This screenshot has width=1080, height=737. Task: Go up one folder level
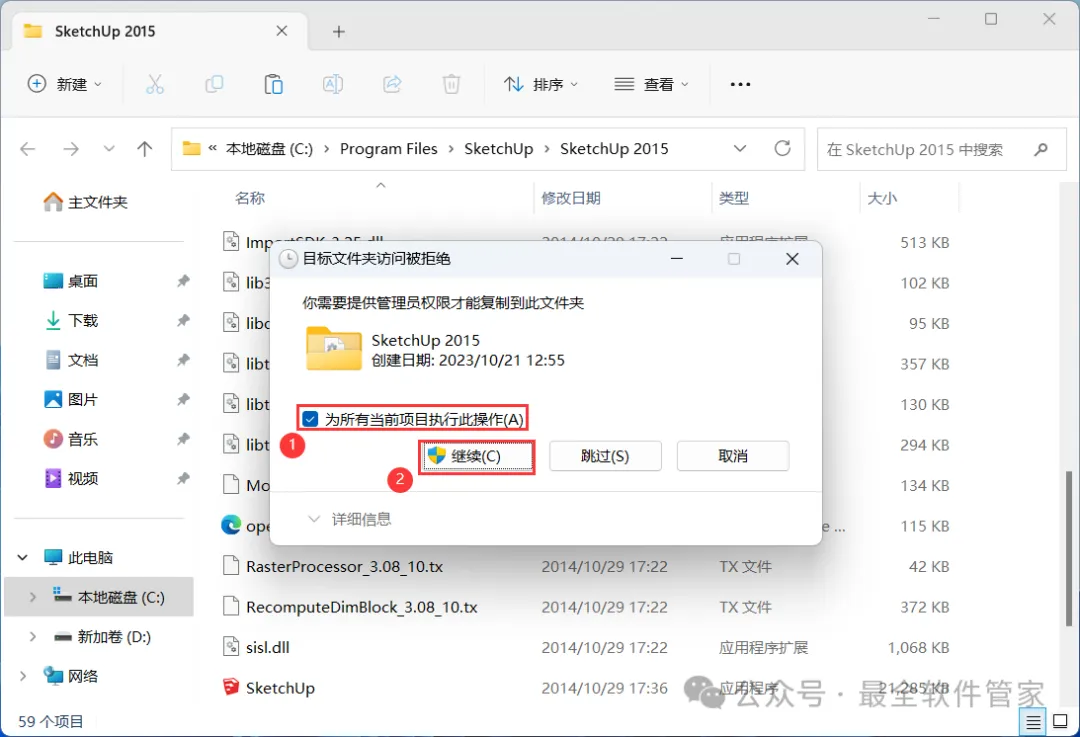tap(144, 149)
